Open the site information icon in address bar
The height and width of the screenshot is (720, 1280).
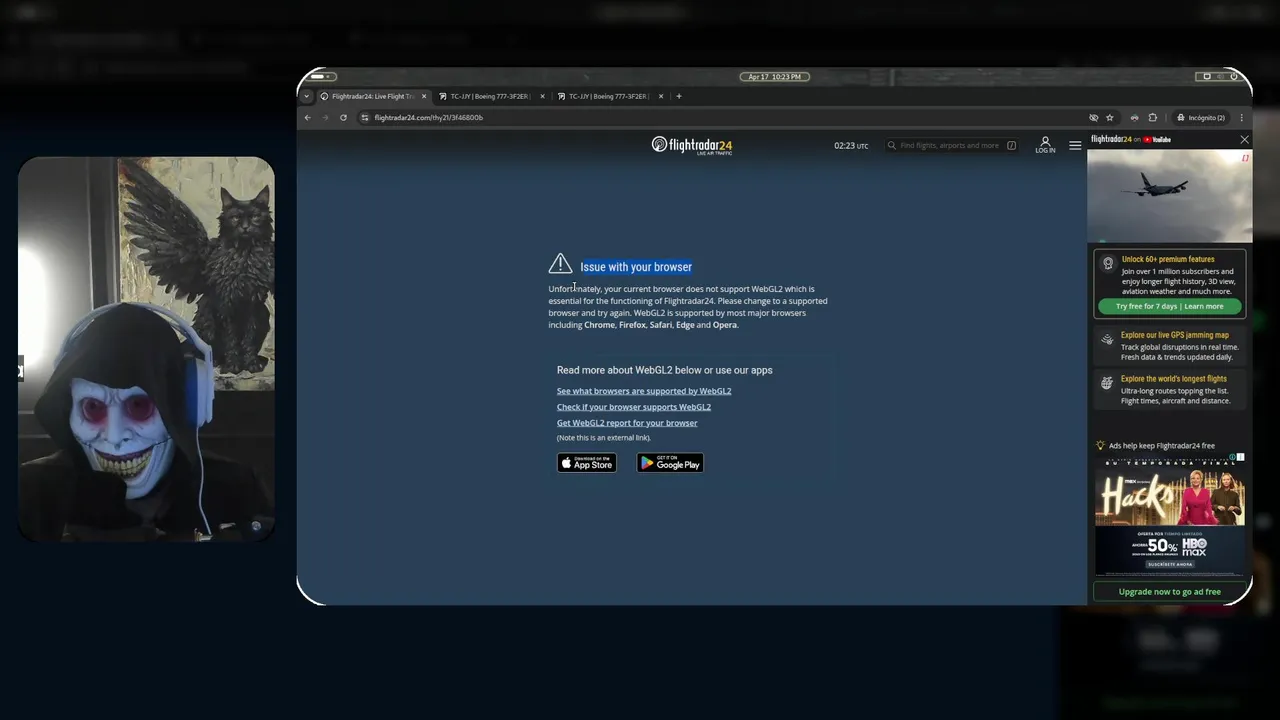click(x=365, y=117)
